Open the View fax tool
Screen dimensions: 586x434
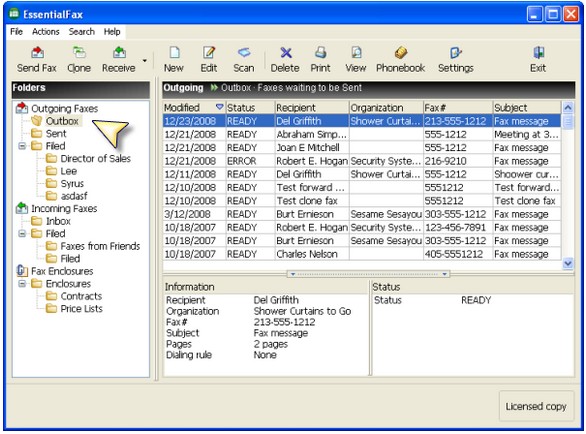(355, 60)
